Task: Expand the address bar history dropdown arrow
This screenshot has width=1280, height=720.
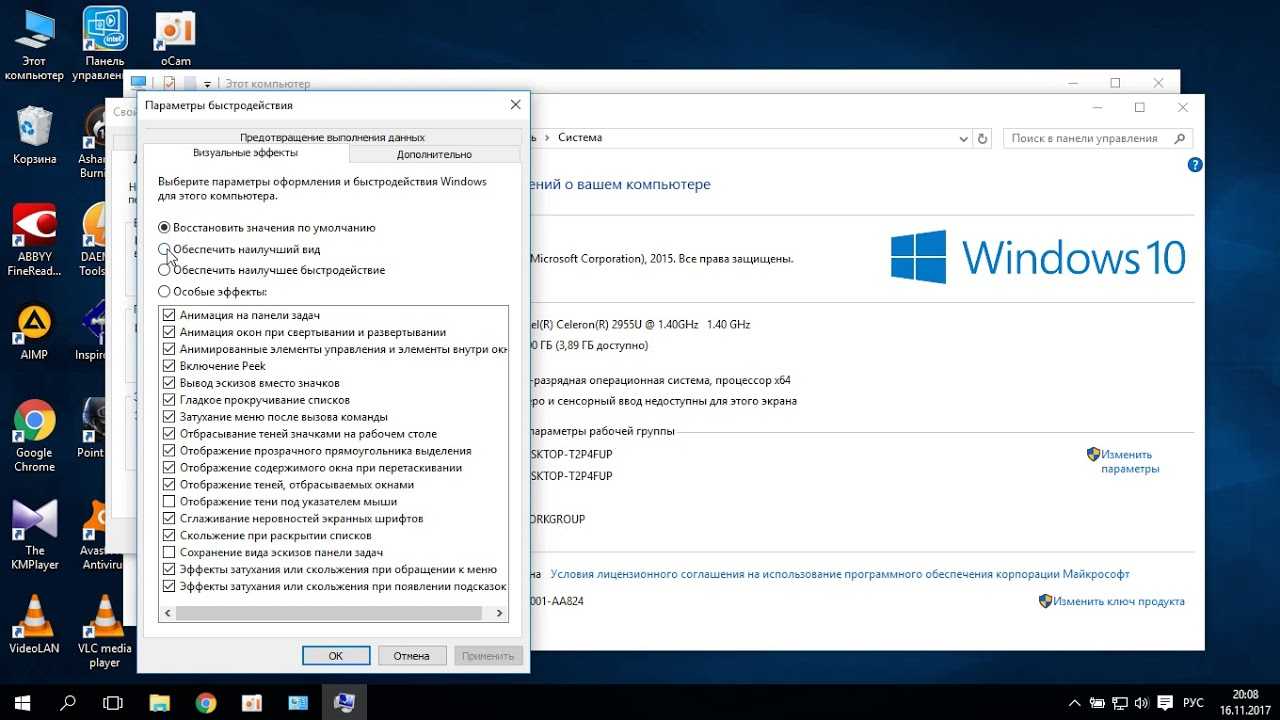Action: [x=963, y=139]
